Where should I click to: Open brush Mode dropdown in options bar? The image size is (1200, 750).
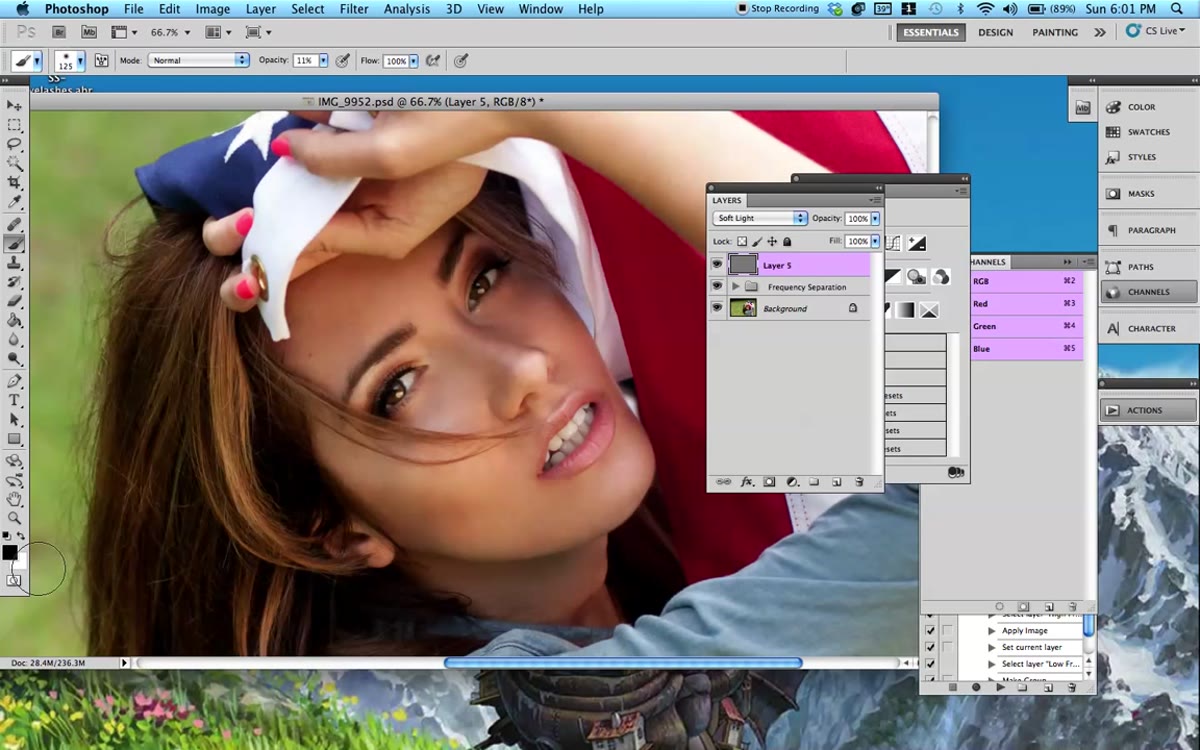[x=198, y=60]
